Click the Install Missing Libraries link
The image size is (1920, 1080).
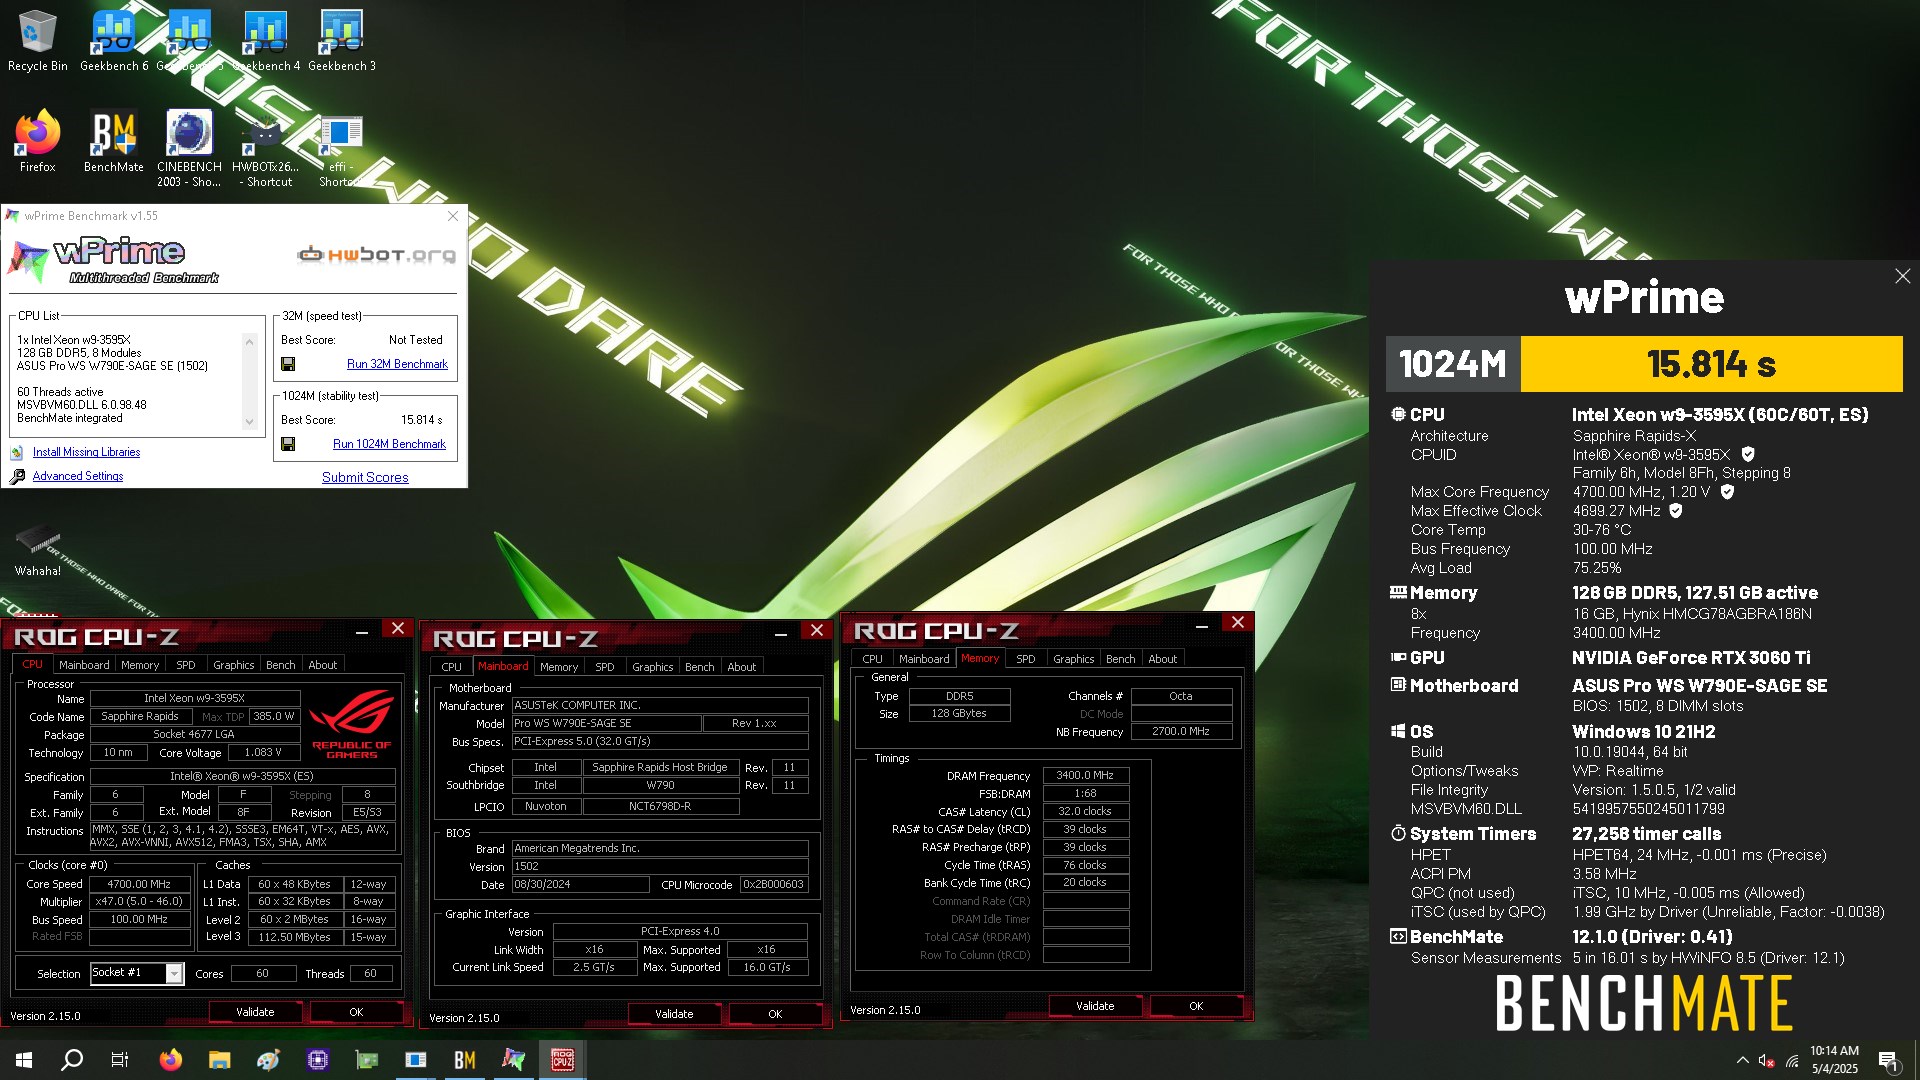[86, 452]
